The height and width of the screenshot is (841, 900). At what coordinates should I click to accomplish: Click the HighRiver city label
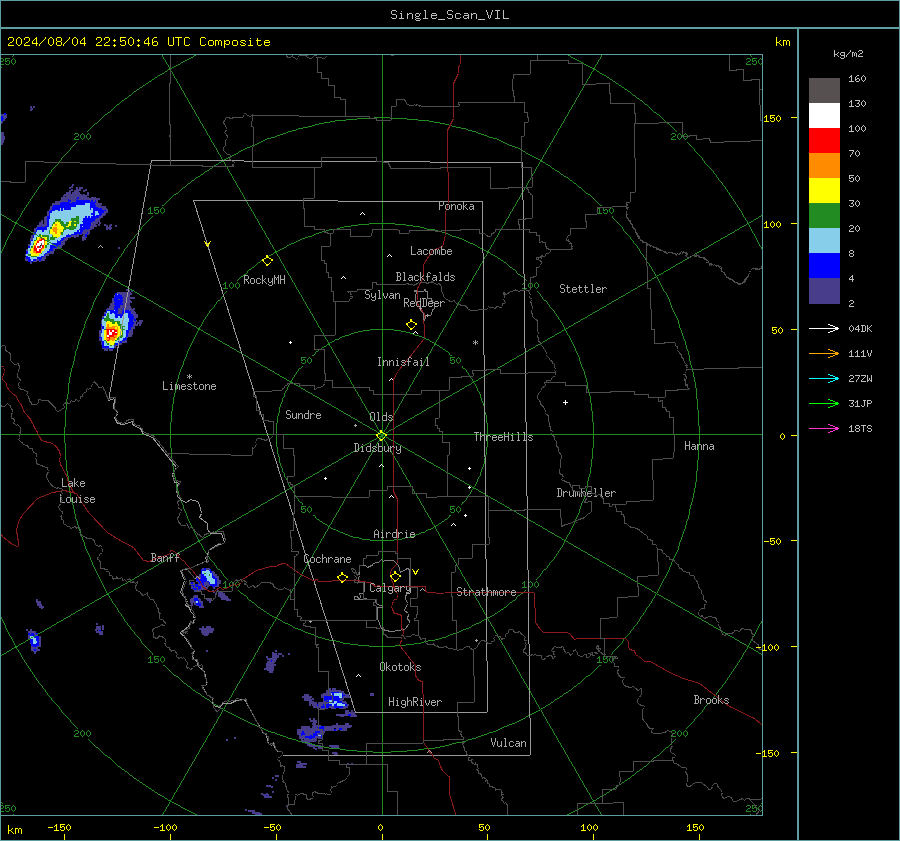pyautogui.click(x=415, y=702)
